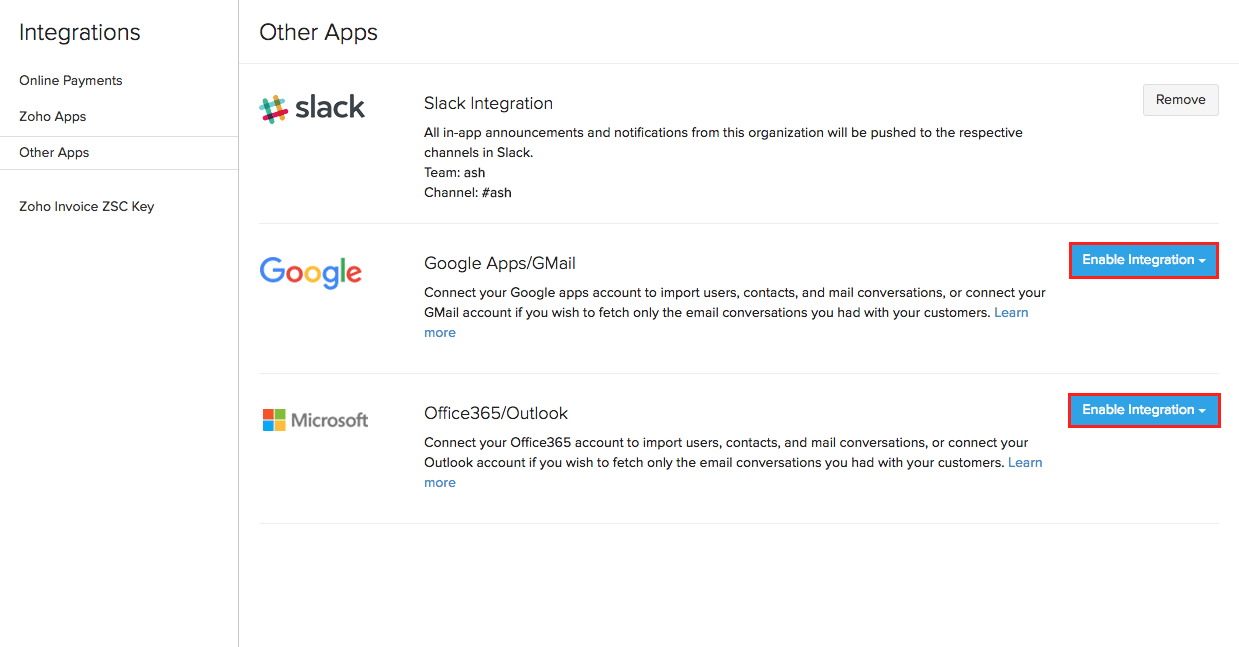
Task: Click Learn more link under Google Apps/GMail
Action: 1011,313
